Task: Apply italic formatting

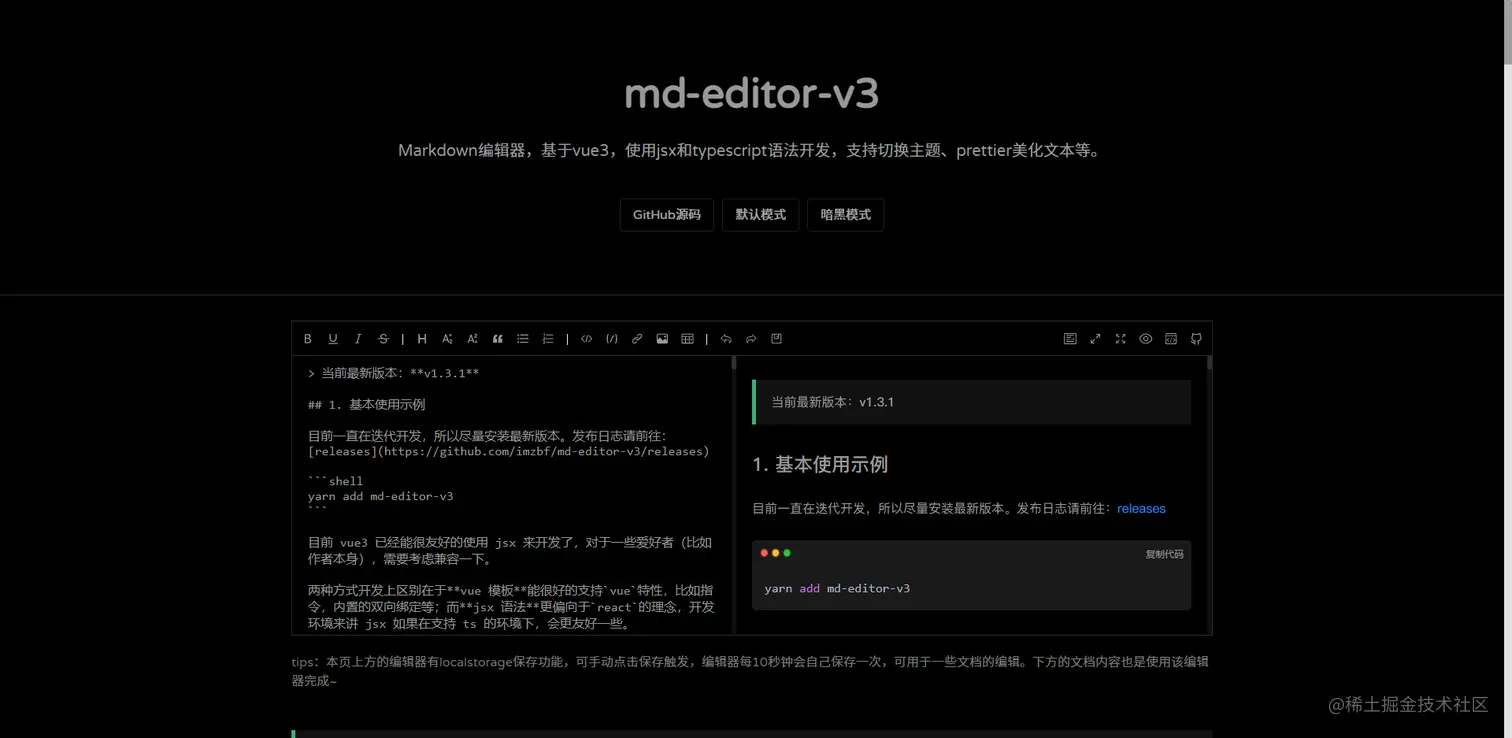Action: tap(358, 339)
